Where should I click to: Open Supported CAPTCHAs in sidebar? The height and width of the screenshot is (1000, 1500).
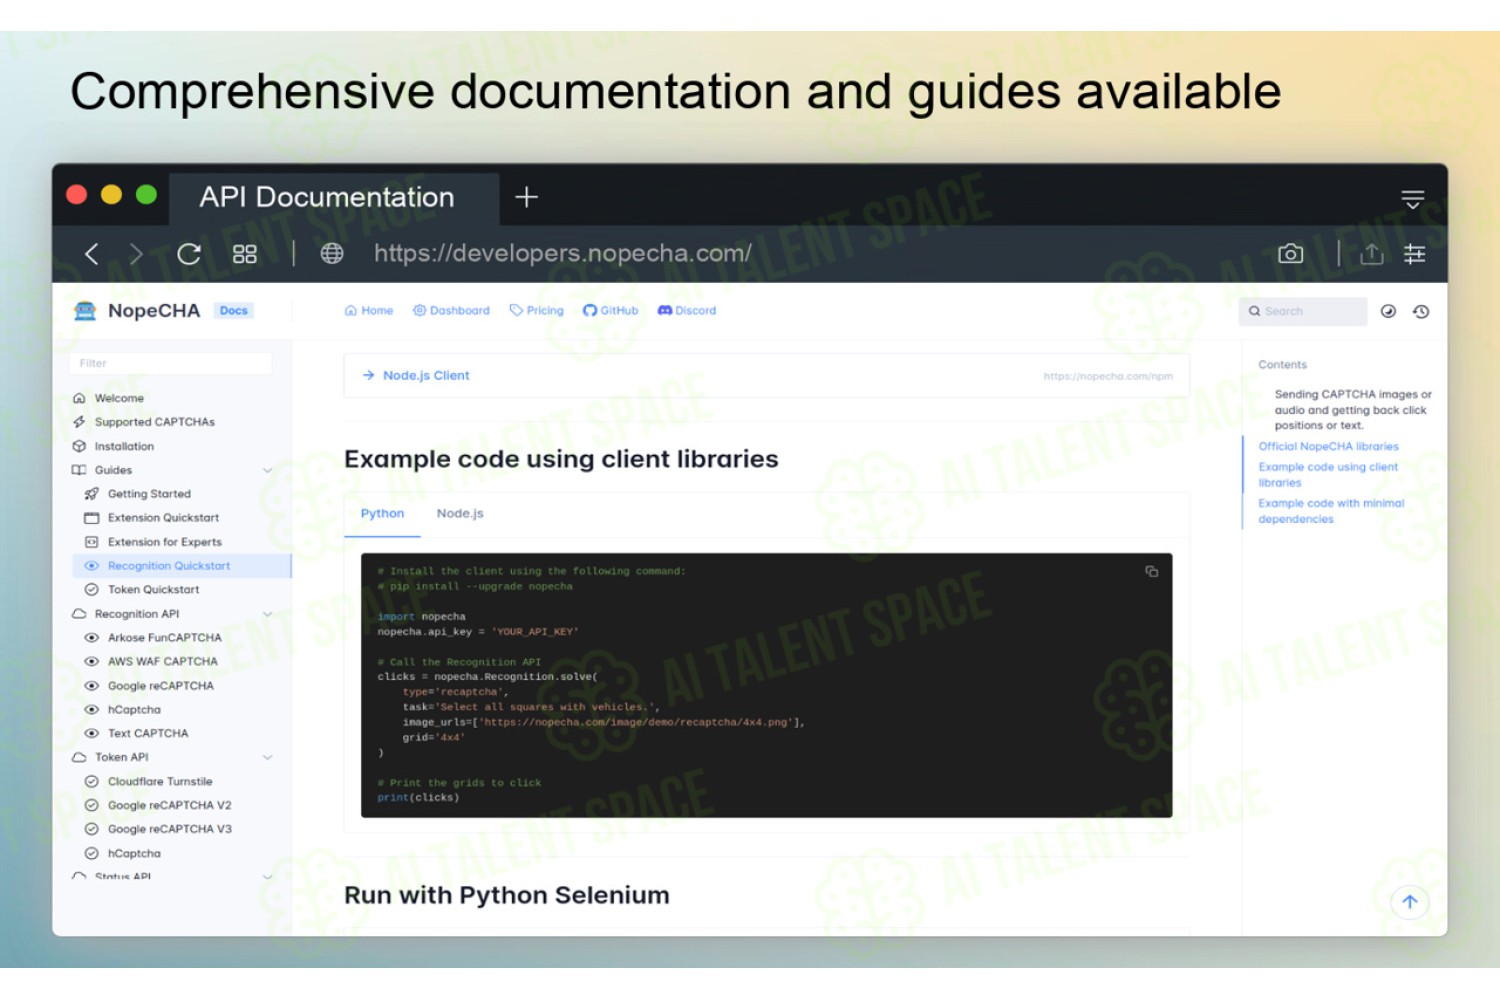click(154, 422)
